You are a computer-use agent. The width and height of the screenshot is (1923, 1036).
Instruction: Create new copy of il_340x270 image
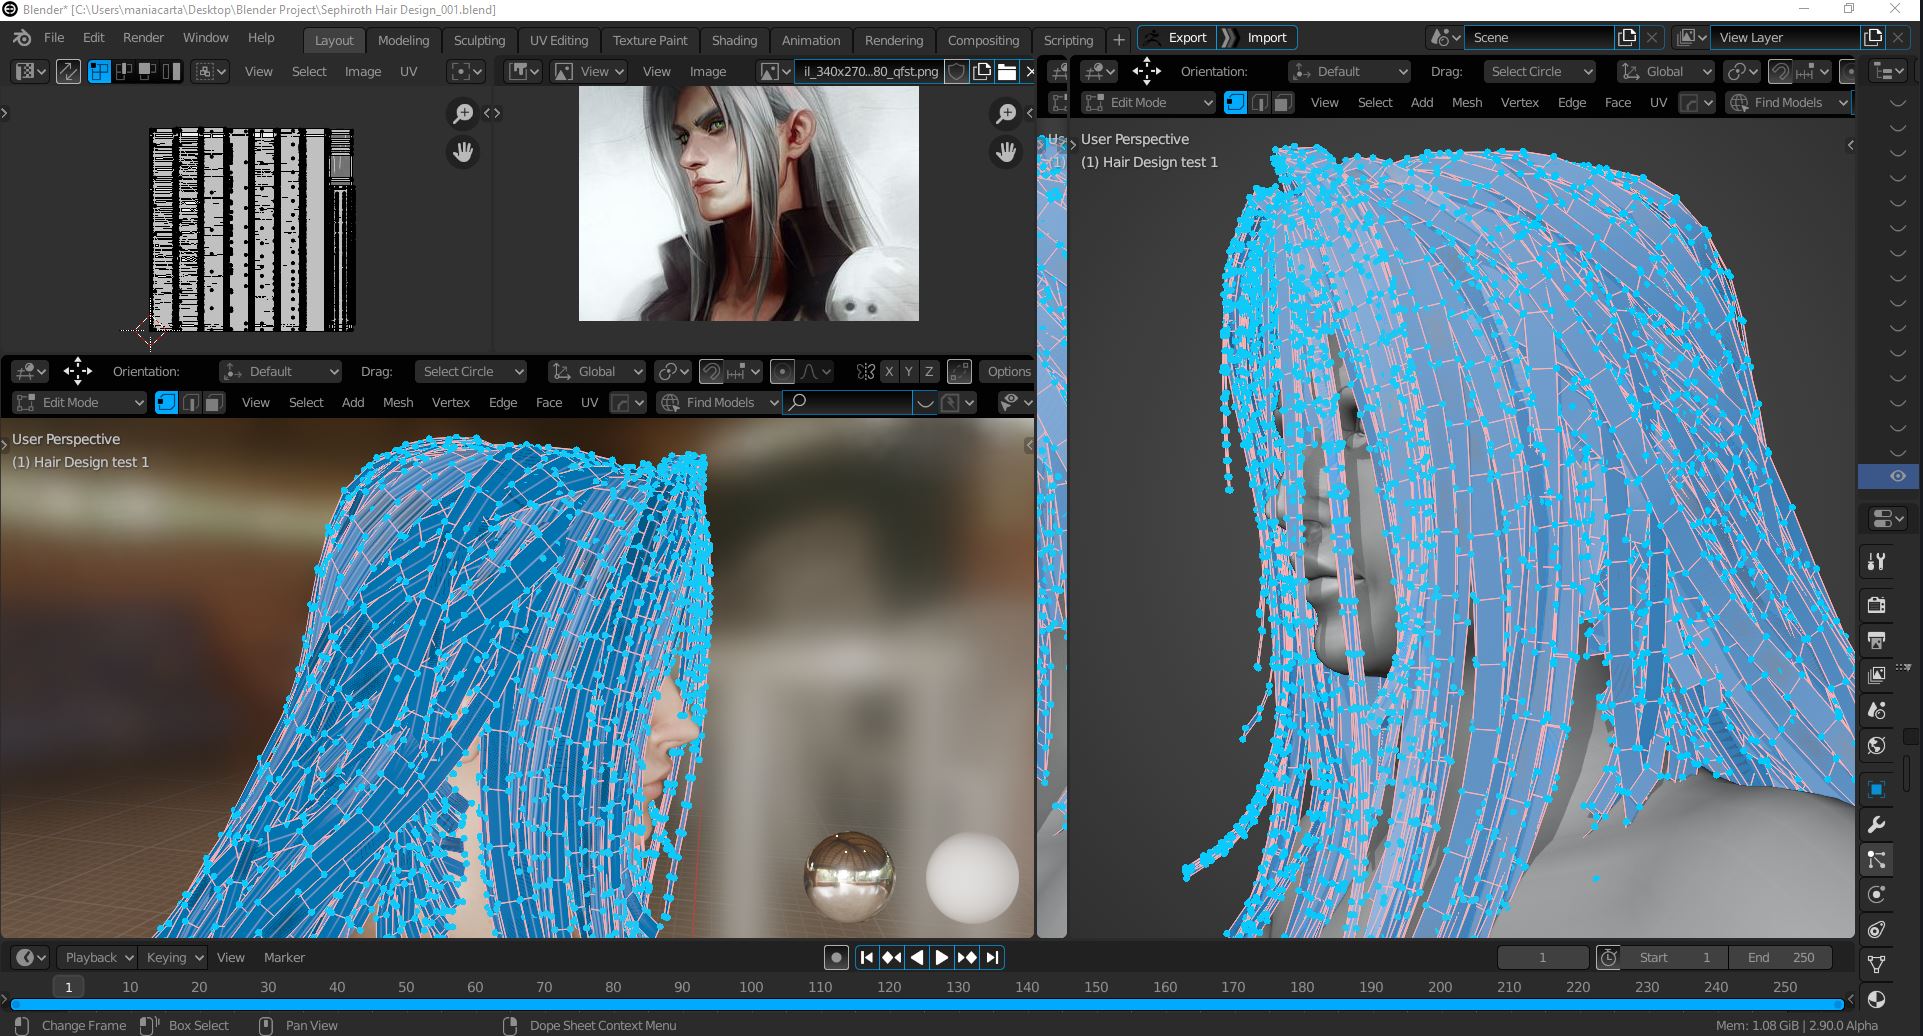(x=982, y=71)
